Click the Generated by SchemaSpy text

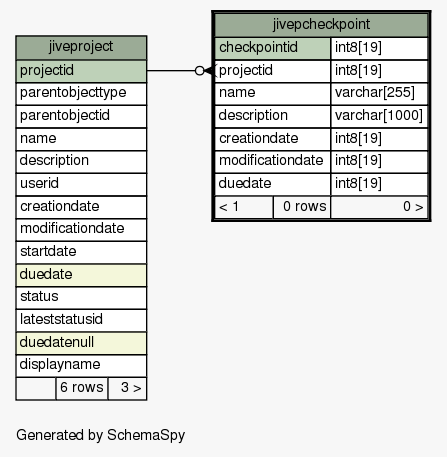(x=100, y=435)
